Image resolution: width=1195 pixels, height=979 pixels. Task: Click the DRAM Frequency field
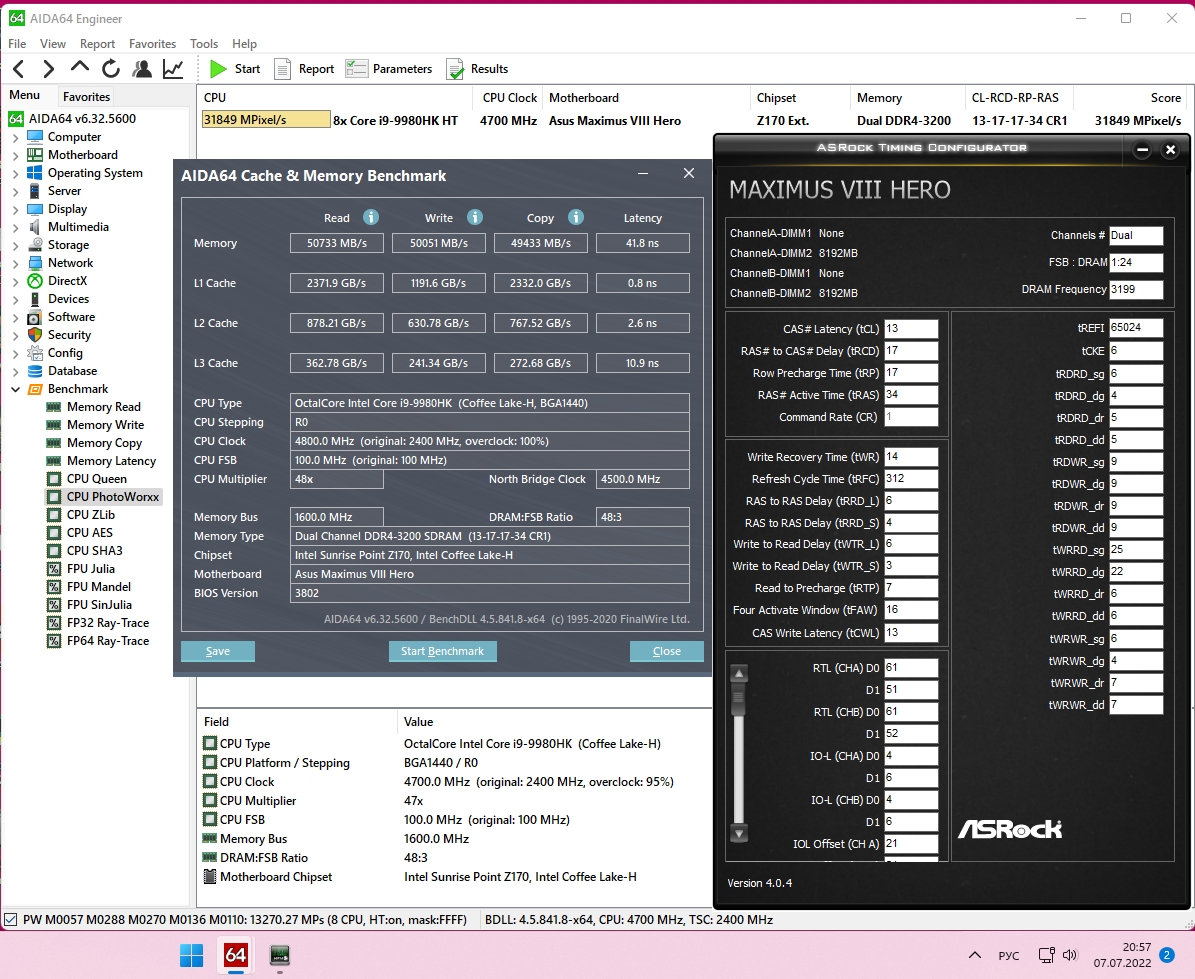pos(1136,290)
